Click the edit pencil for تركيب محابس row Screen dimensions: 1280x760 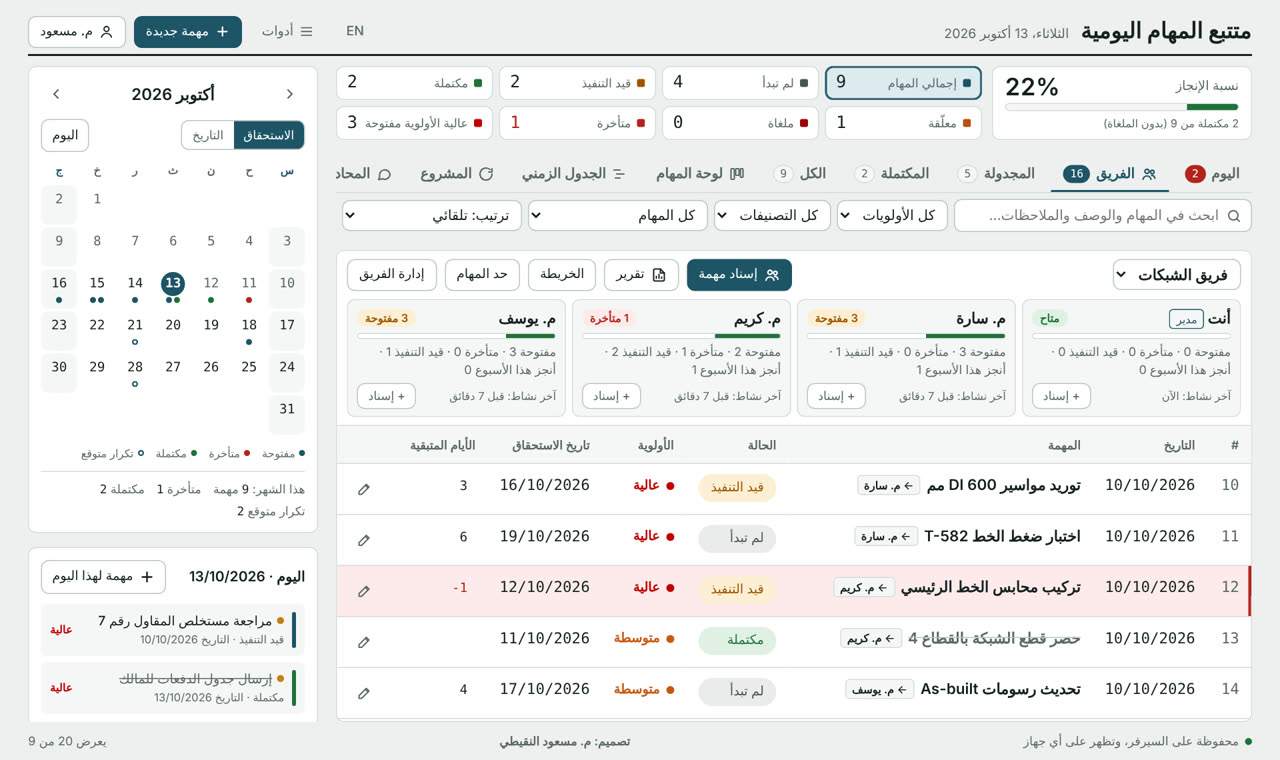364,591
